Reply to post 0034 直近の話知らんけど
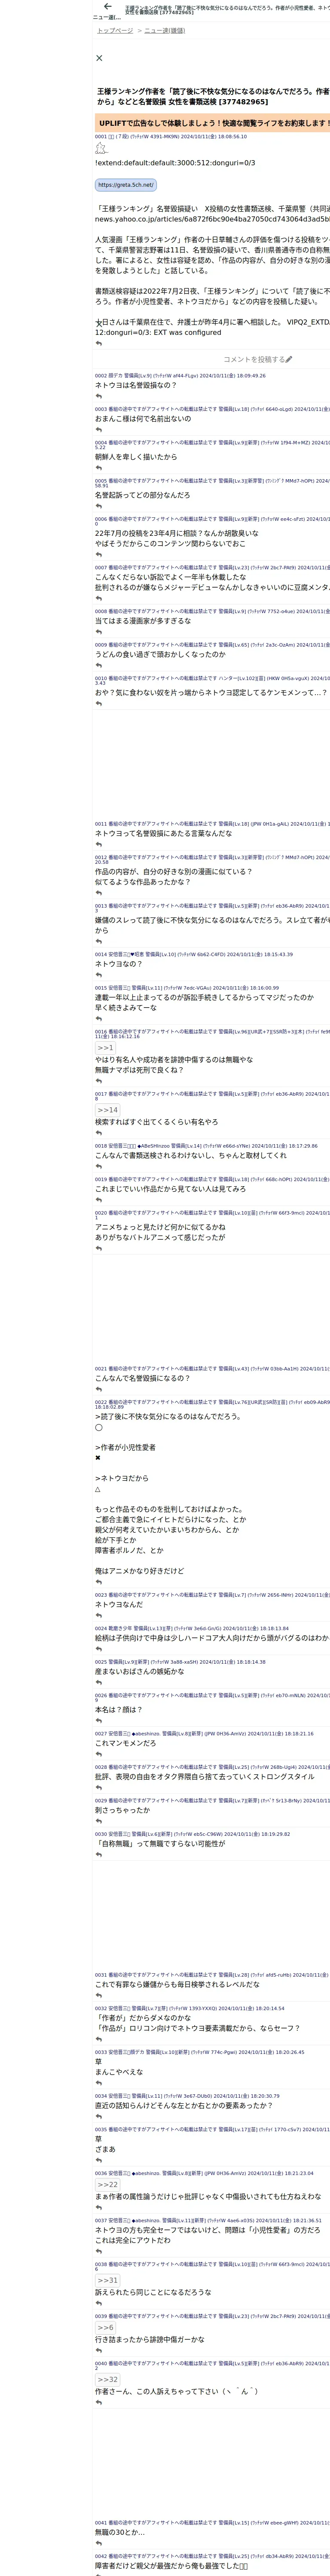The image size is (330, 2576). click(x=98, y=2117)
